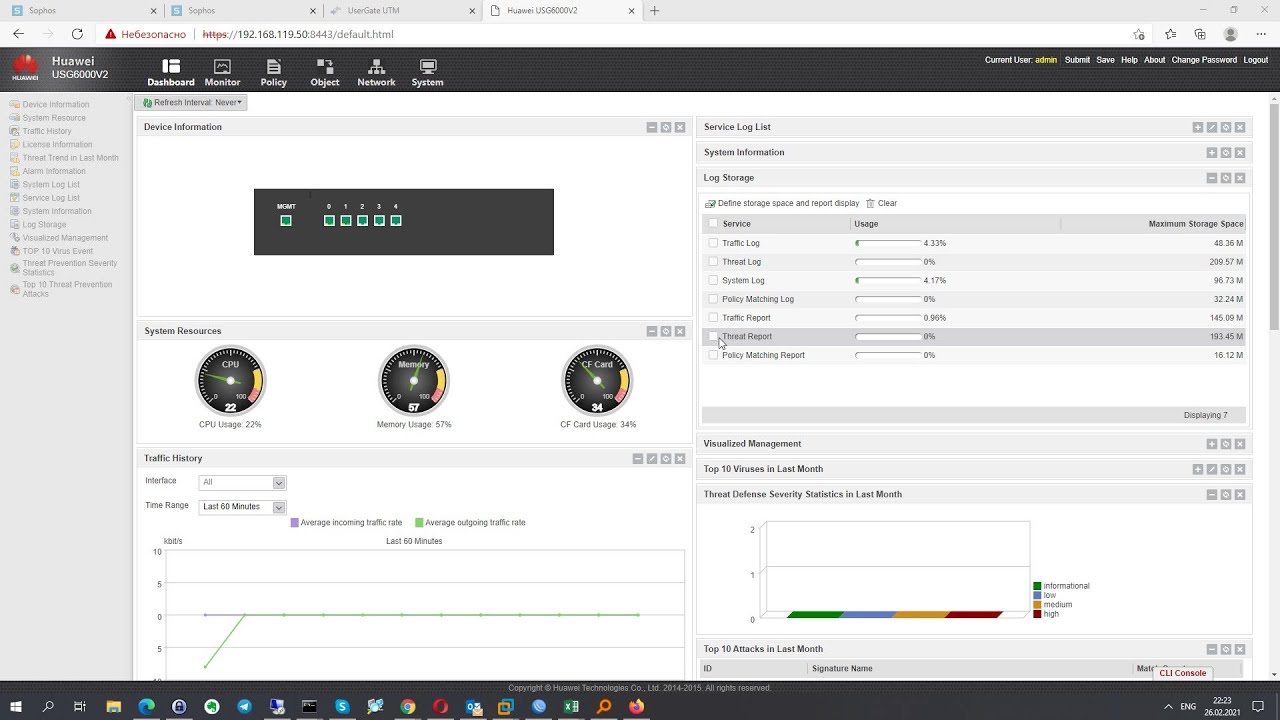Open the Refresh Interval dropdown
This screenshot has width=1280, height=720.
[x=191, y=102]
